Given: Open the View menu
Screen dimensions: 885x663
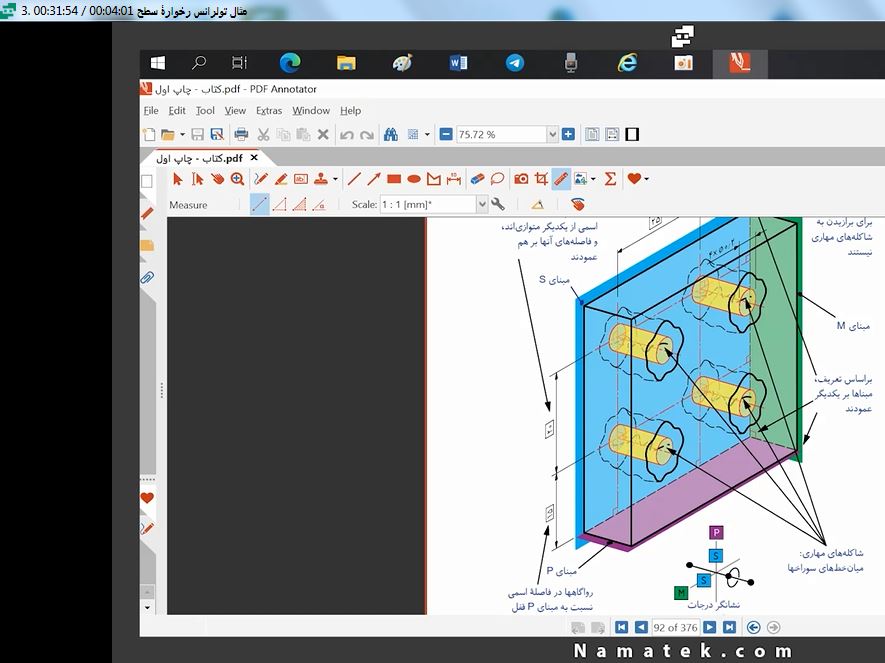Looking at the screenshot, I should [x=235, y=111].
